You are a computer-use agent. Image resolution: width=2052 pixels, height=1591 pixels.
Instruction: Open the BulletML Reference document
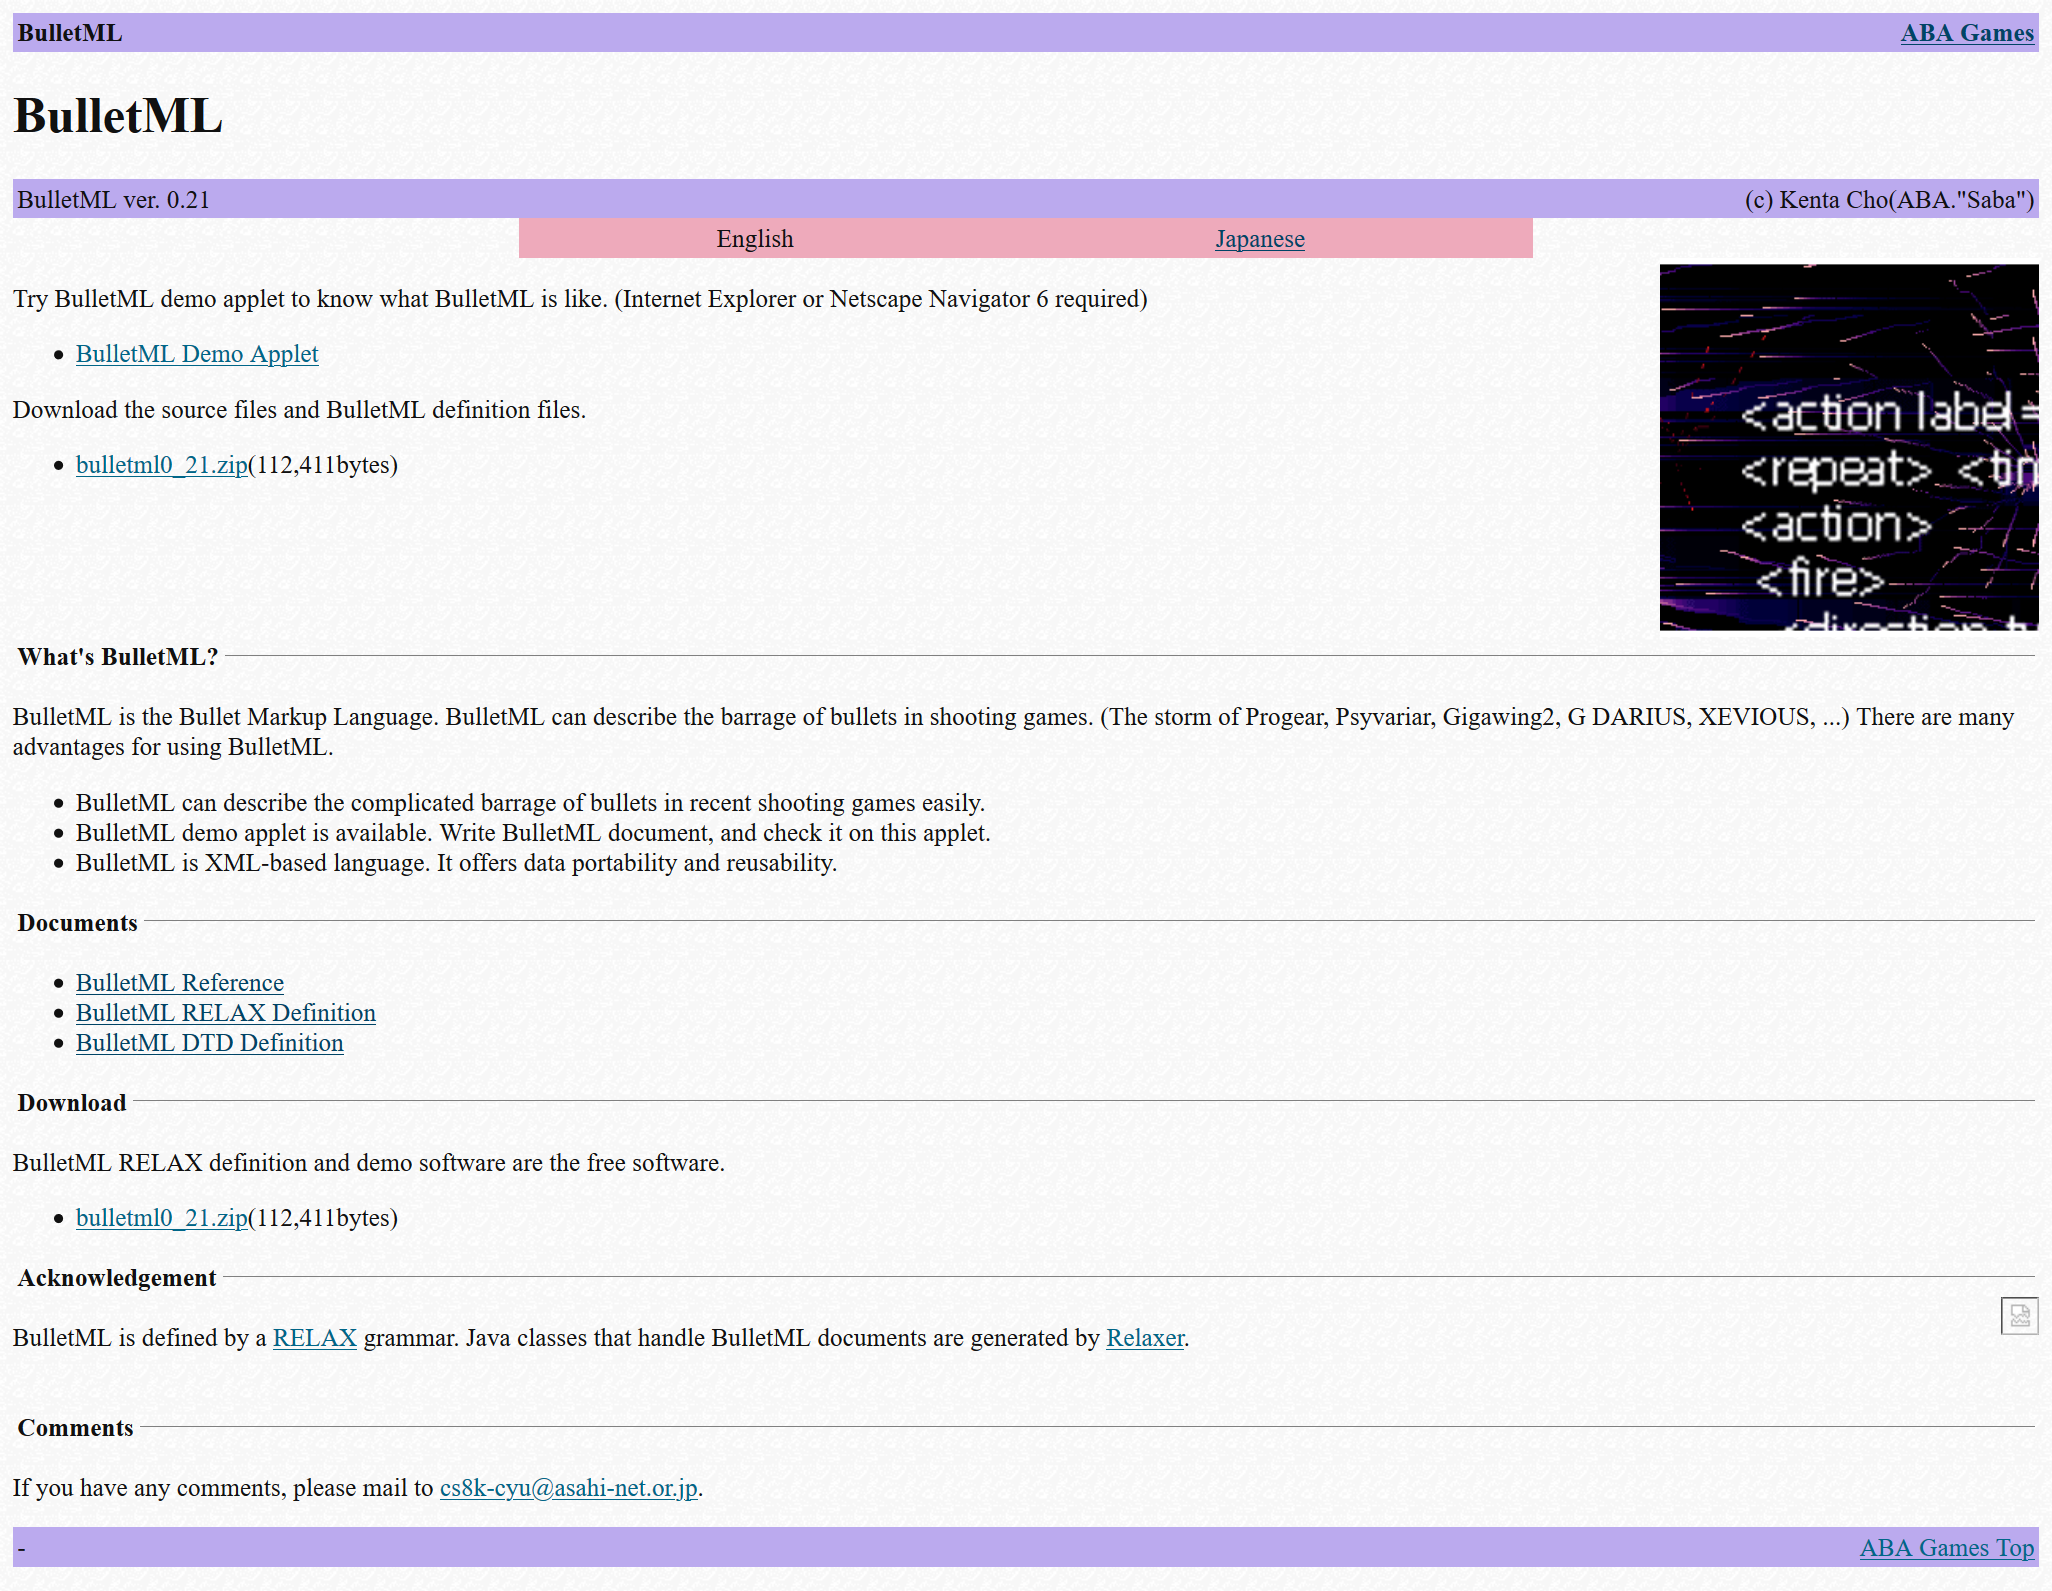pyautogui.click(x=179, y=983)
